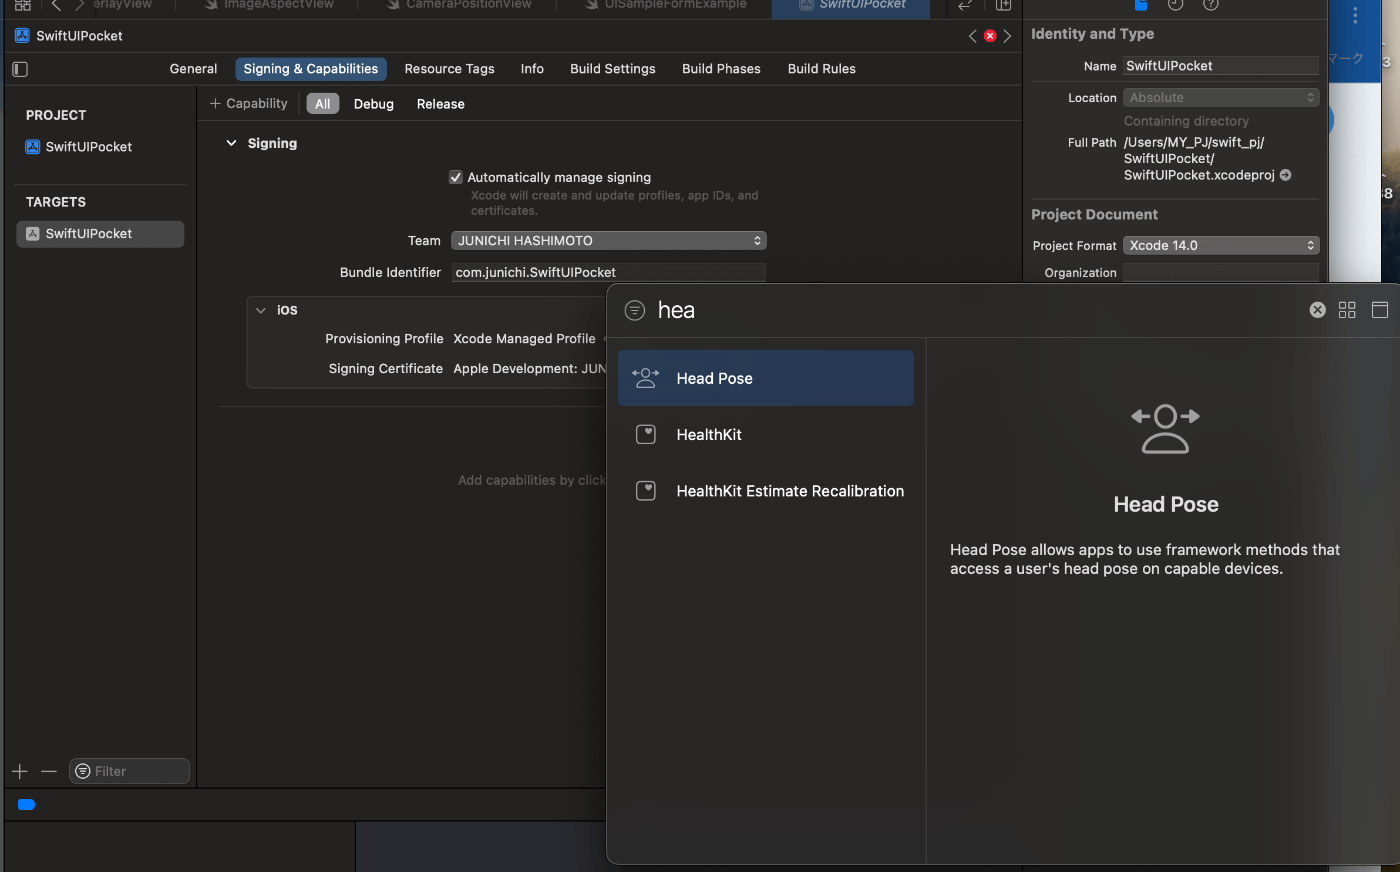The height and width of the screenshot is (872, 1400).
Task: Click HealthKit Estimate Recalibration heart icon
Action: coord(646,491)
